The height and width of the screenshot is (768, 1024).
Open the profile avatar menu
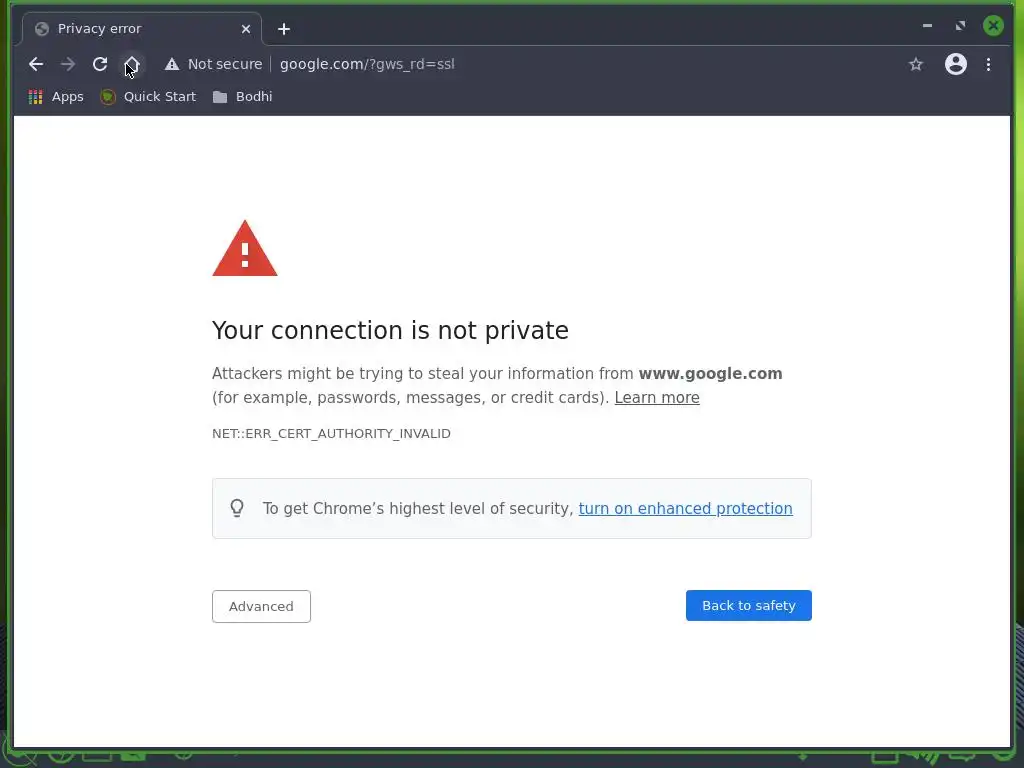pyautogui.click(x=955, y=64)
